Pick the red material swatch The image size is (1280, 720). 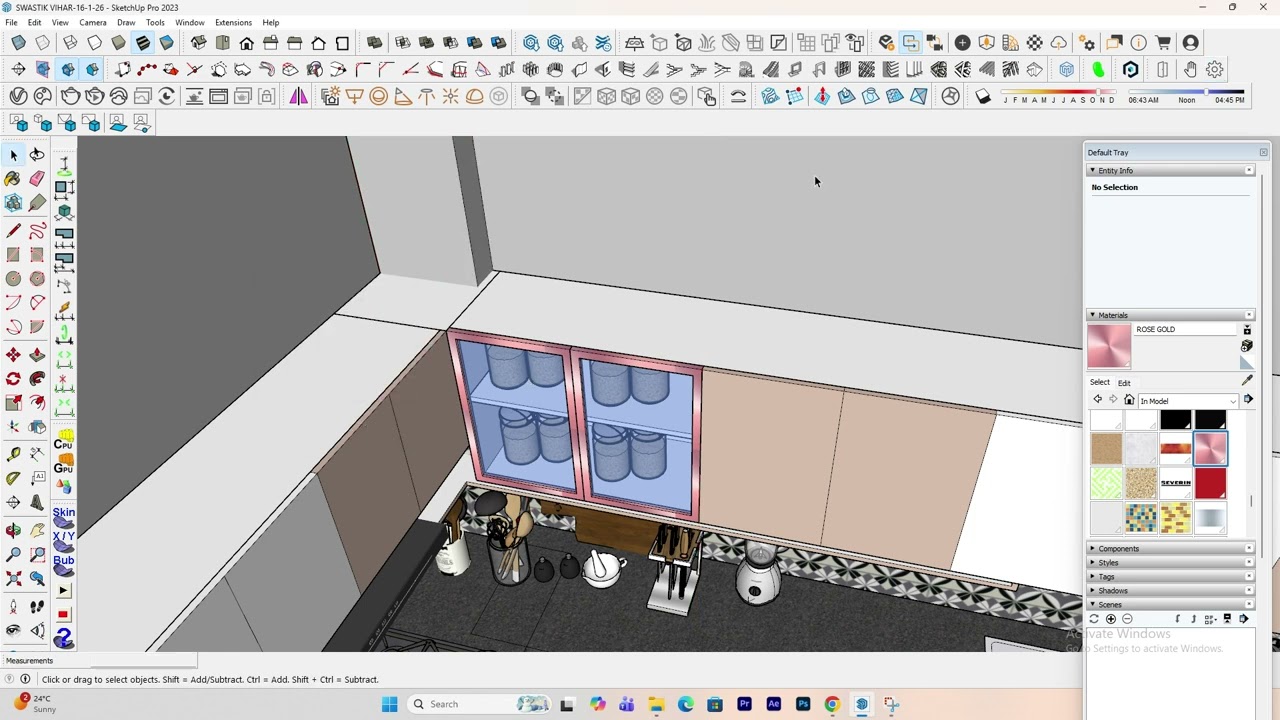(x=1210, y=484)
